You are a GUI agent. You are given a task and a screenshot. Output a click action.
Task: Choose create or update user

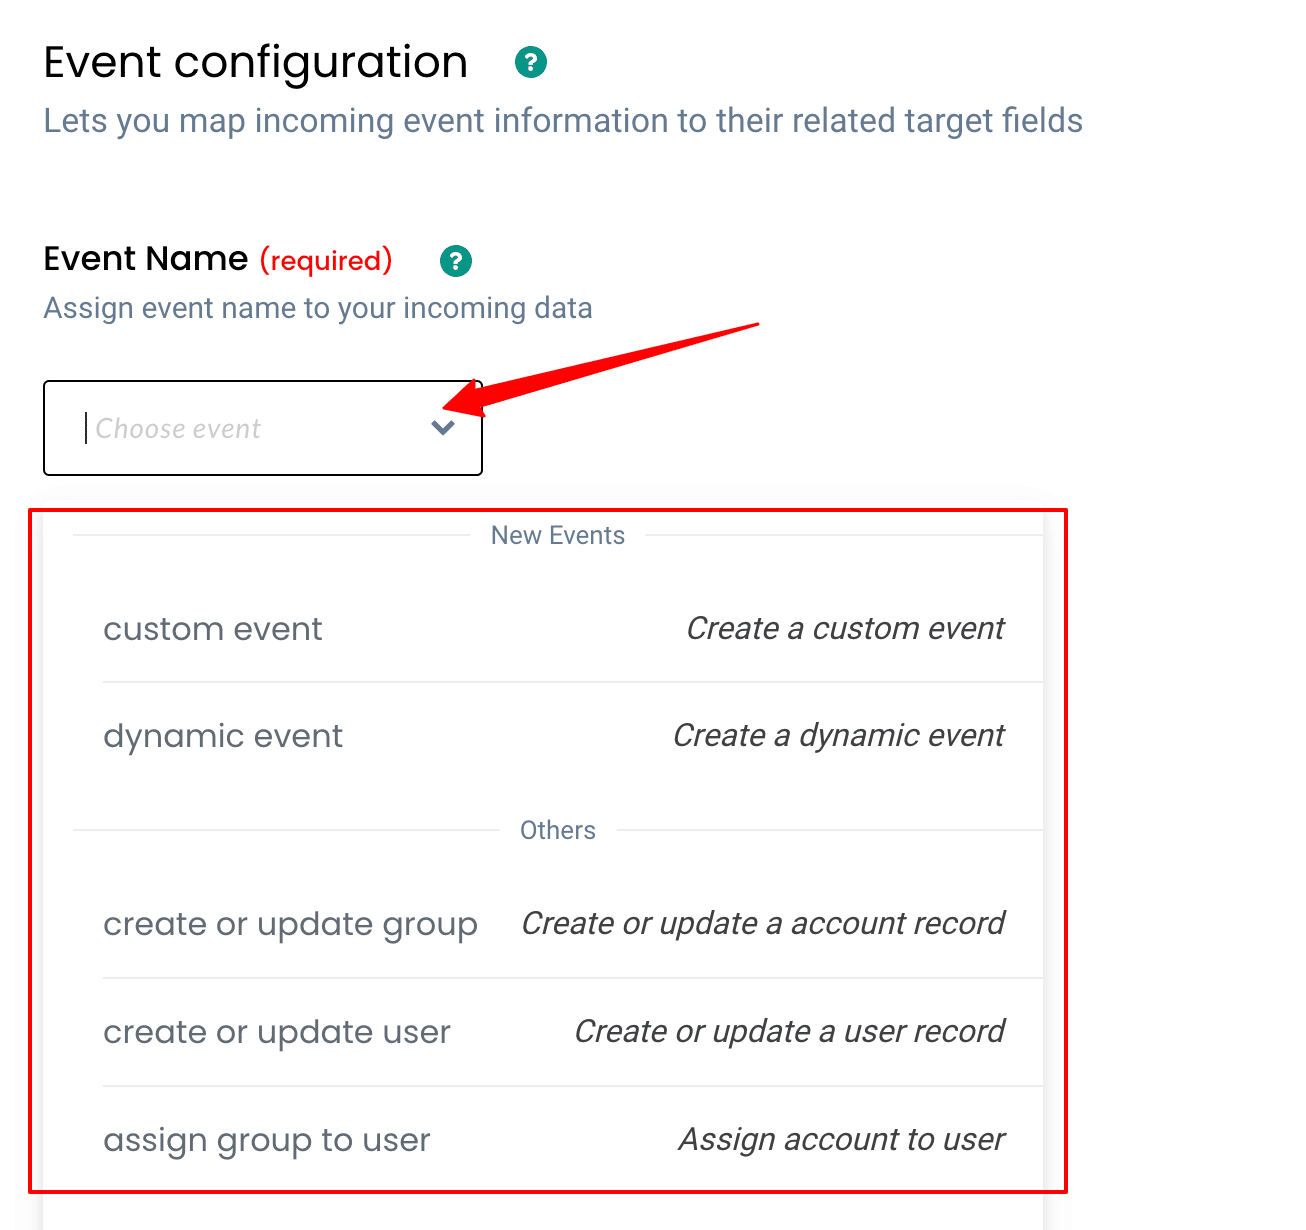point(276,1032)
